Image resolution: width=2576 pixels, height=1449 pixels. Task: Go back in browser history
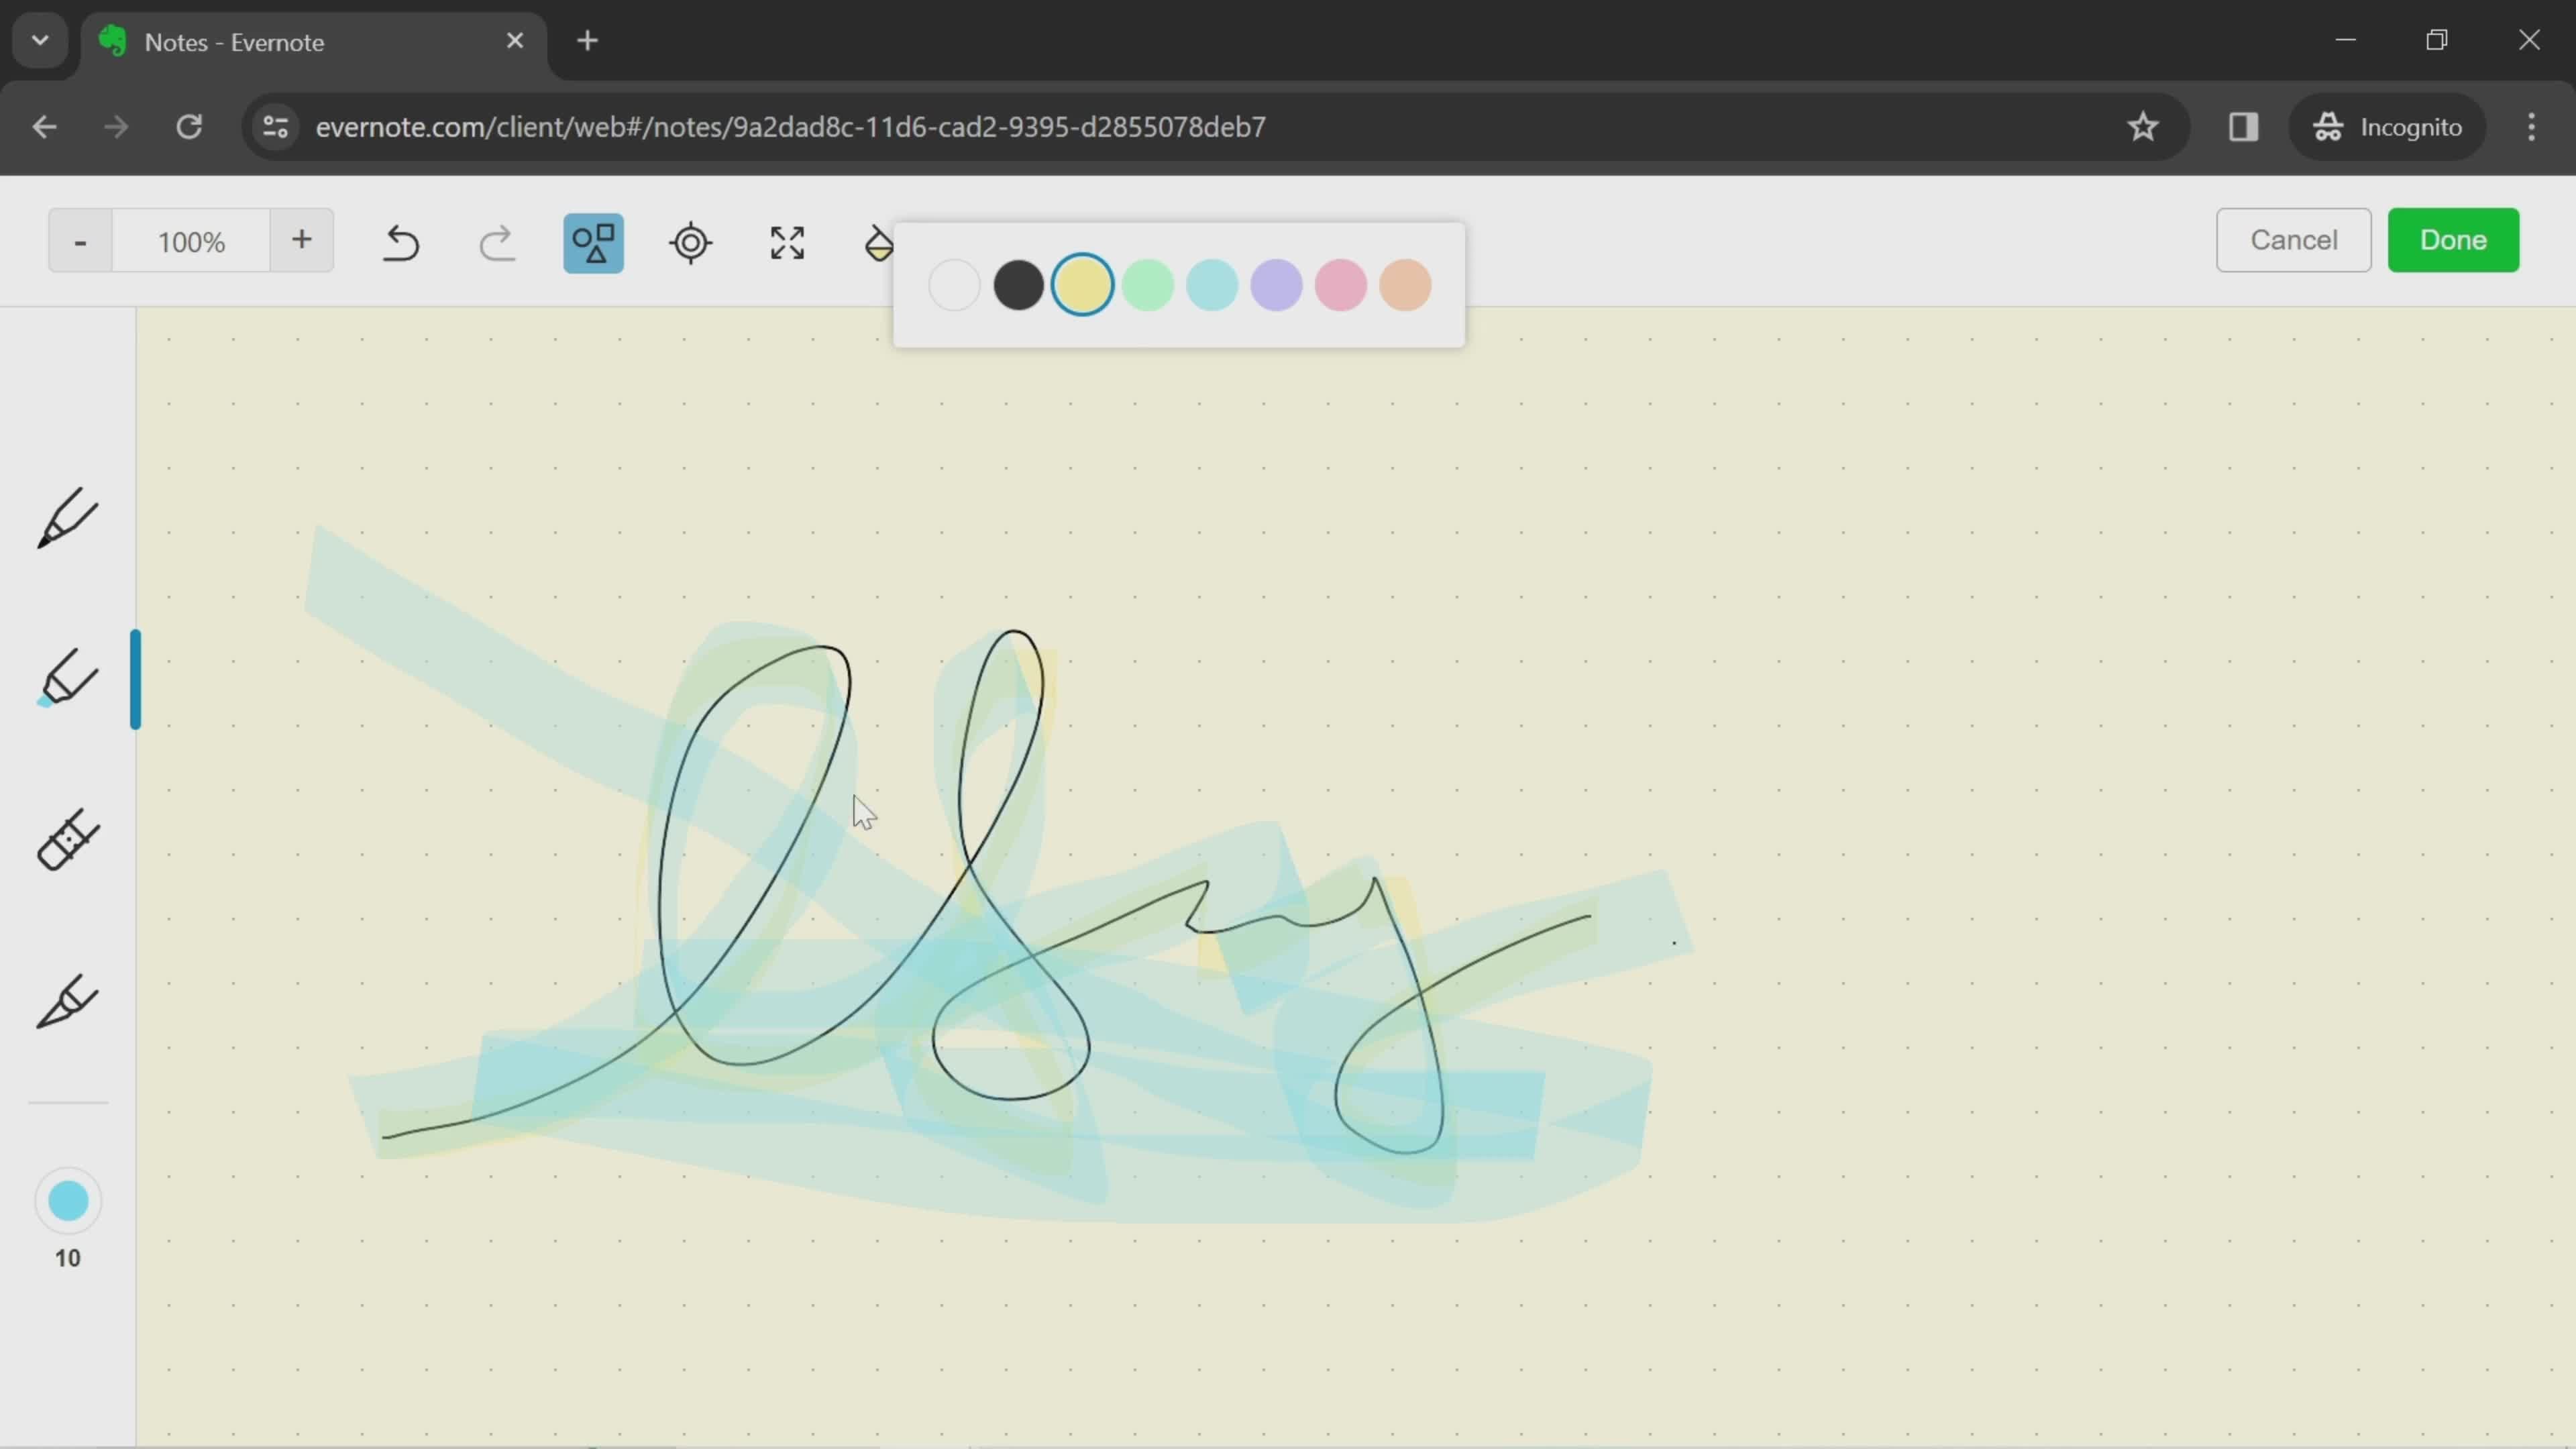(x=44, y=127)
